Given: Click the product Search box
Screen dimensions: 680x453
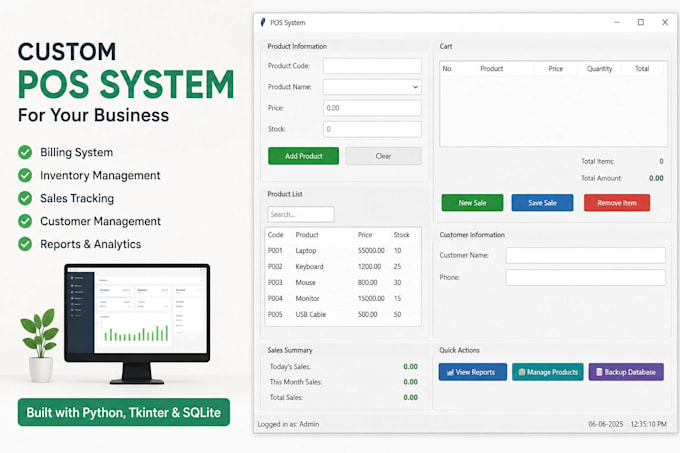Looking at the screenshot, I should click(301, 214).
